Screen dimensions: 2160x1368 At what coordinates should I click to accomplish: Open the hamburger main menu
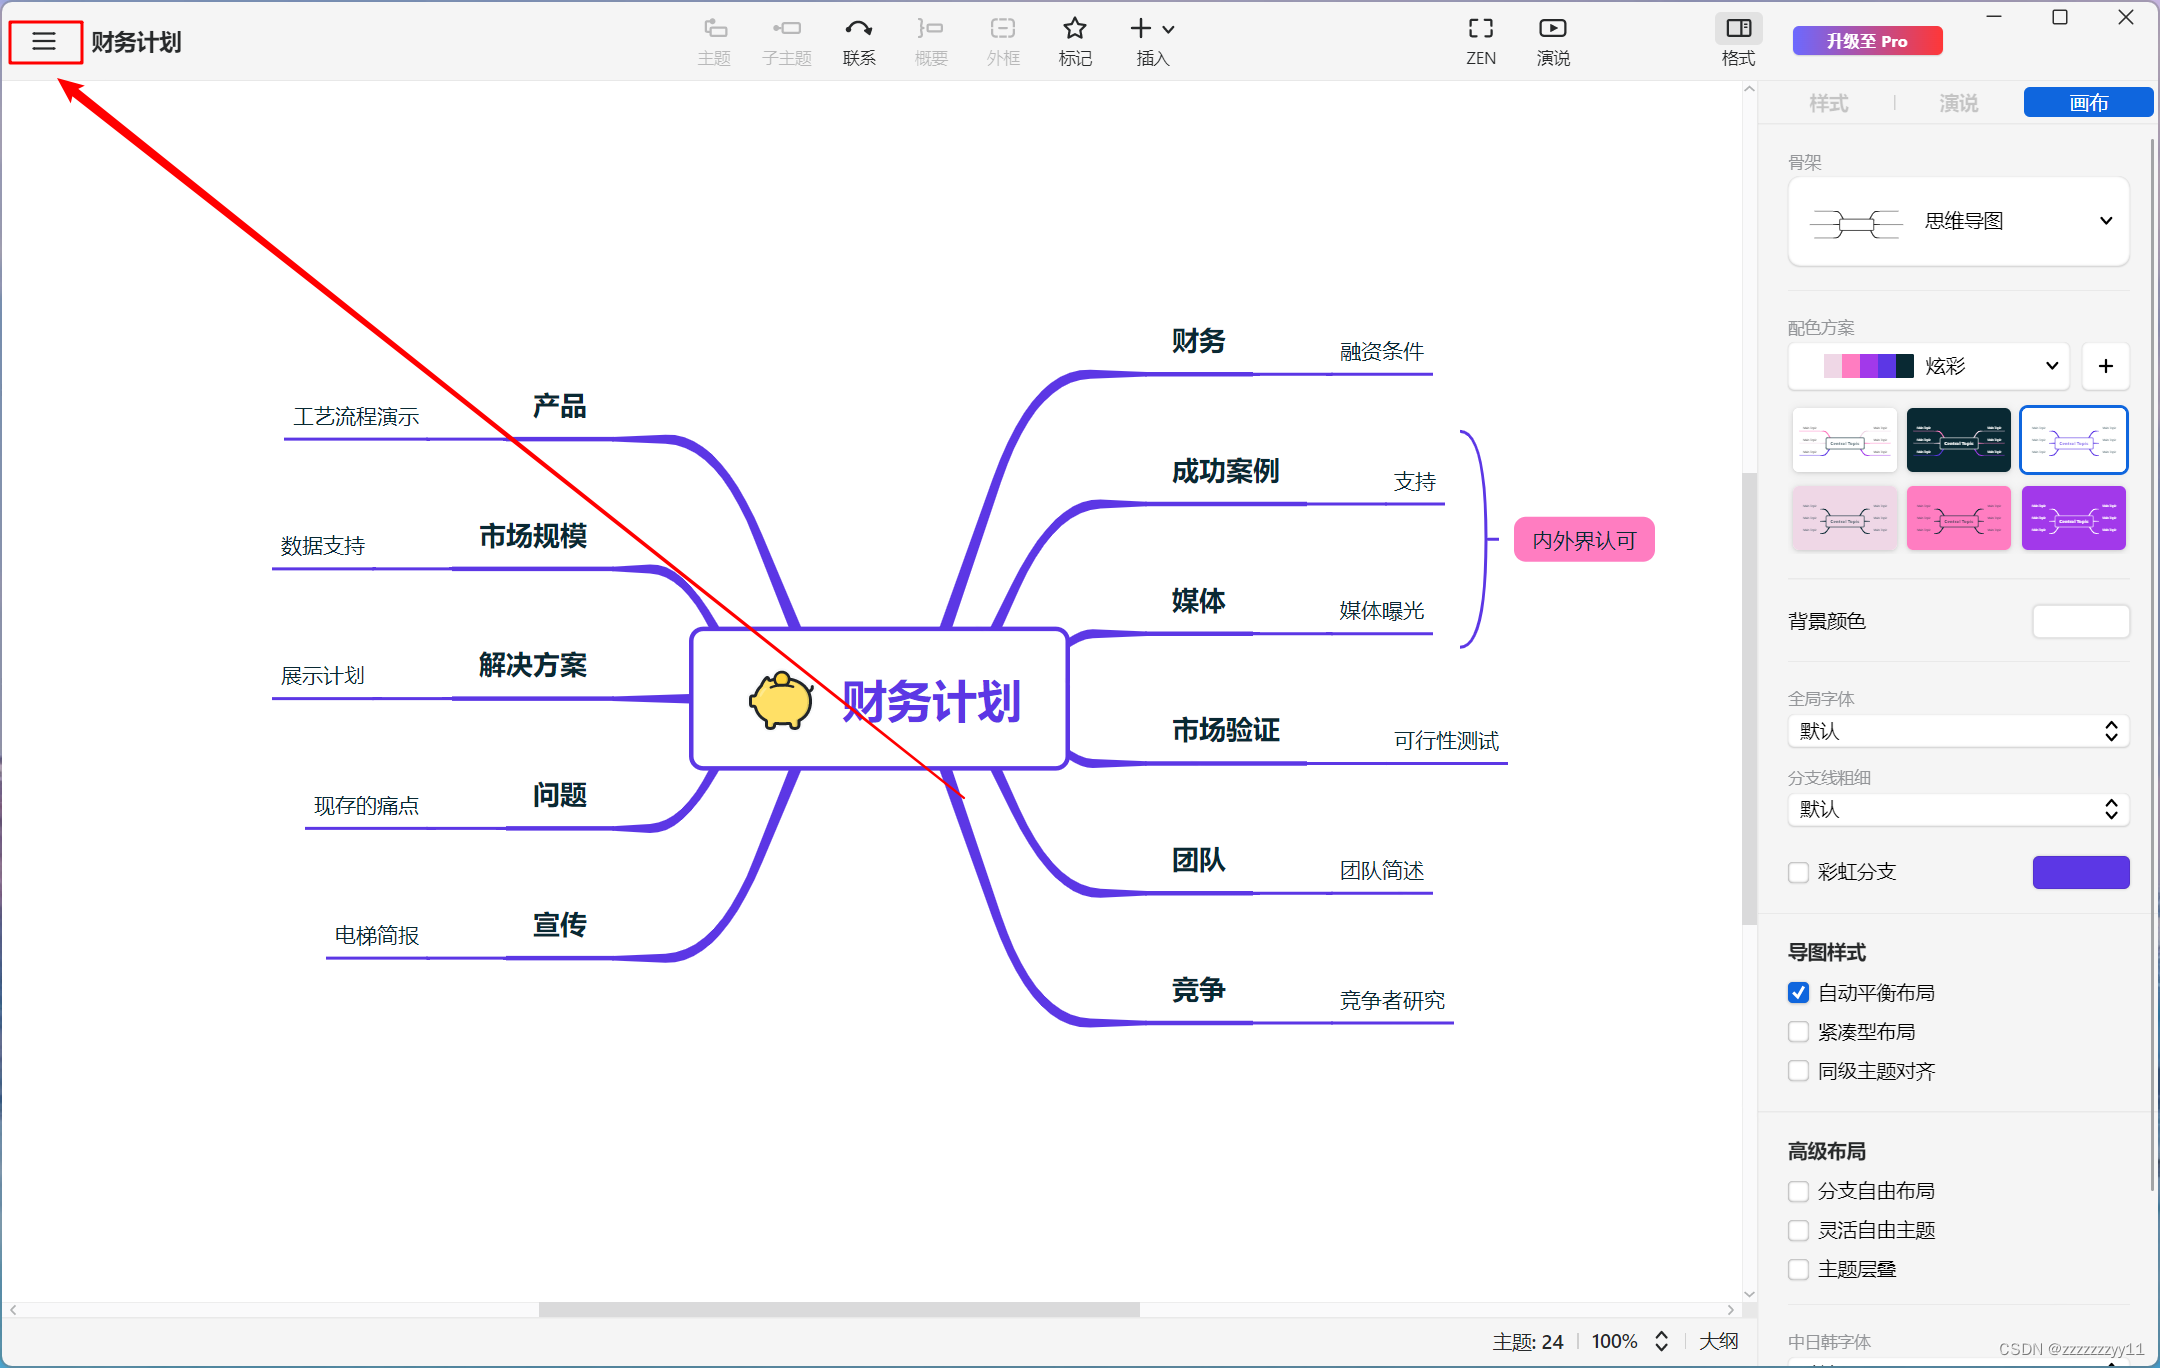pyautogui.click(x=44, y=41)
